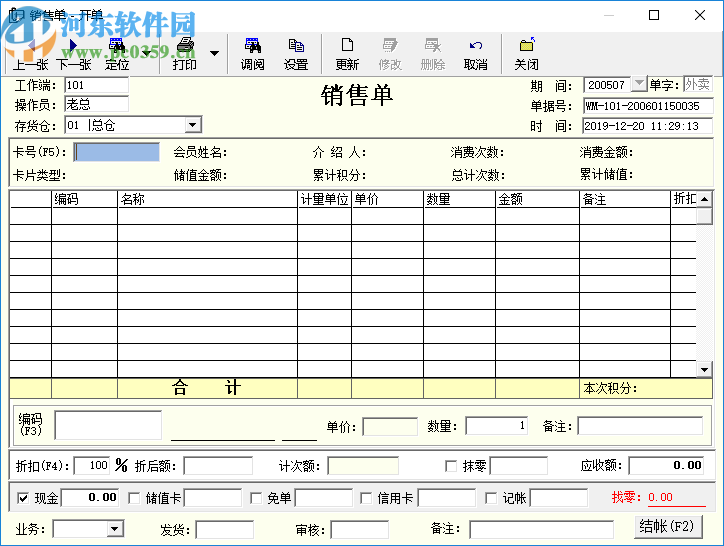Click the 单据号 document number field

pyautogui.click(x=648, y=106)
